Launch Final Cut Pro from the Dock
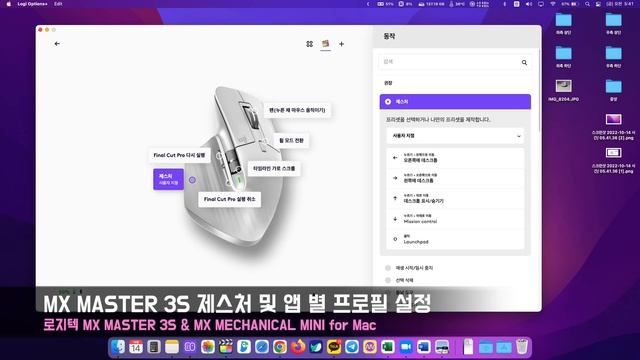Image resolution: width=640 pixels, height=360 pixels. pyautogui.click(x=226, y=347)
